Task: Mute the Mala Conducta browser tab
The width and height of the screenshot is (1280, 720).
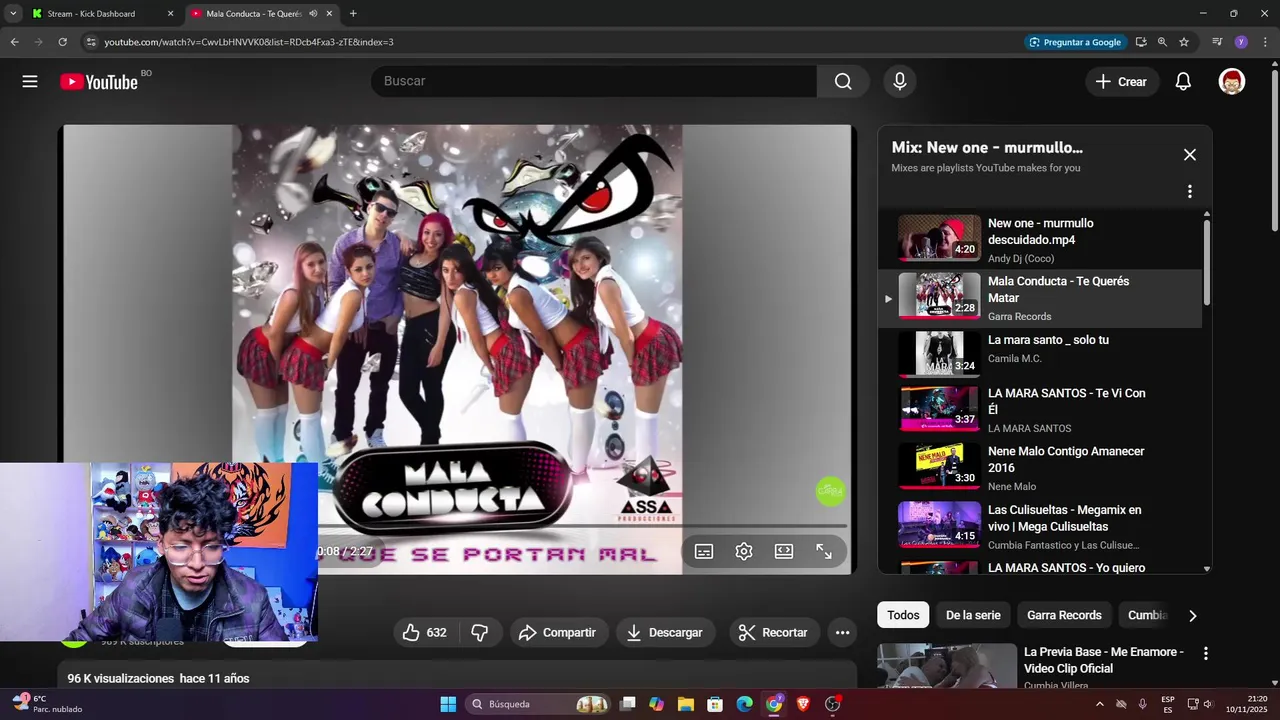Action: click(313, 14)
